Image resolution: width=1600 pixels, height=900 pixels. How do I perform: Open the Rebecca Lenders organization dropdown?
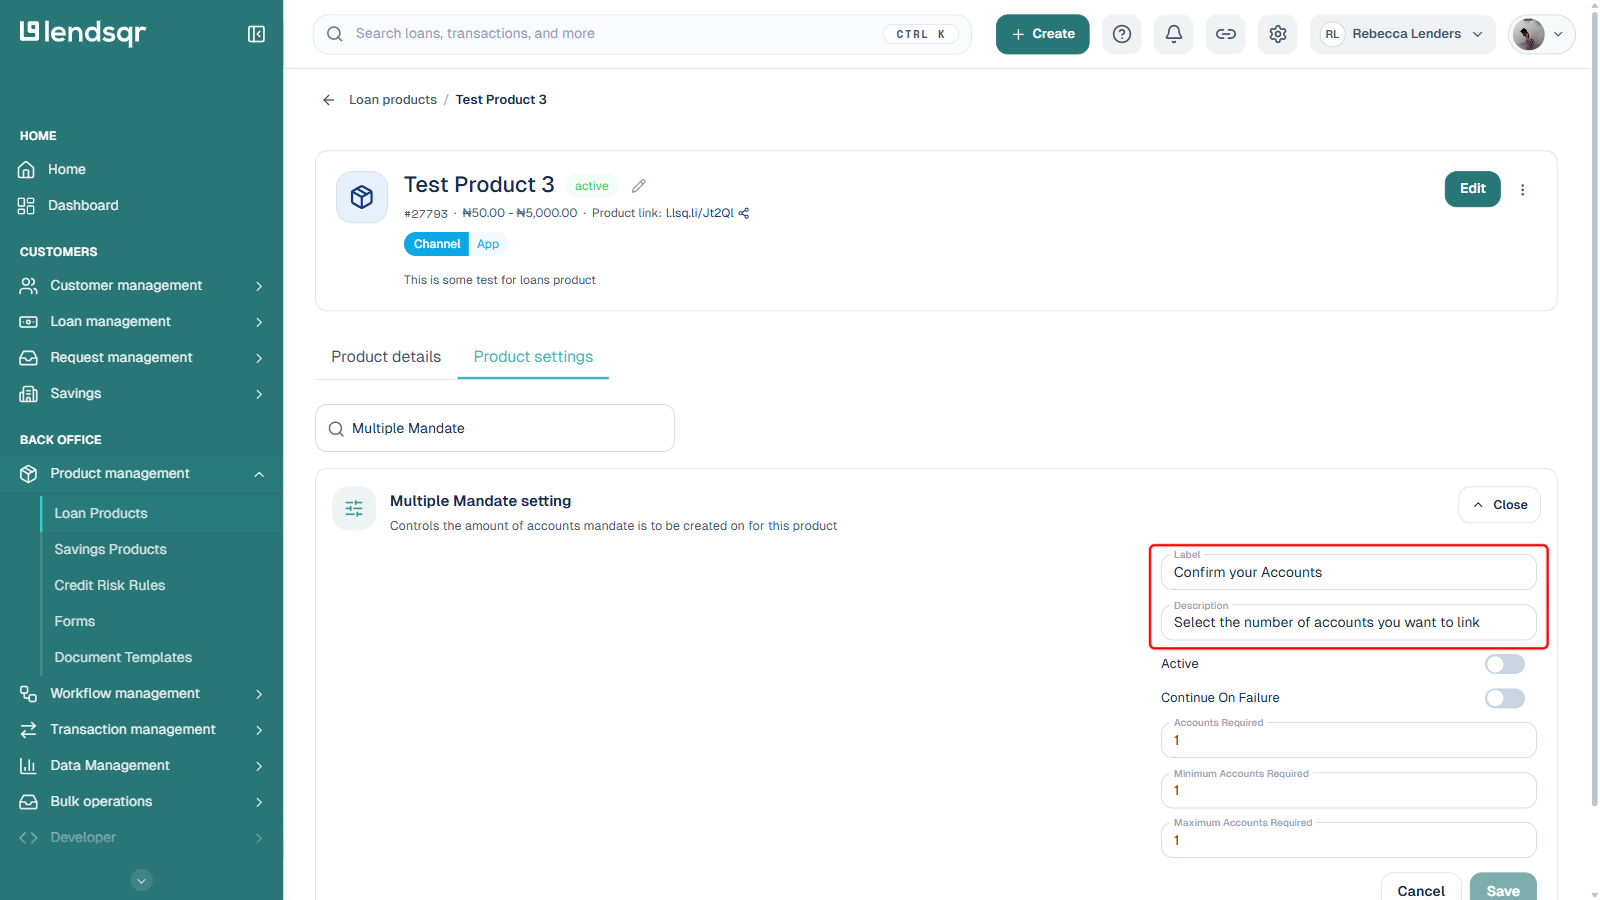(x=1402, y=34)
